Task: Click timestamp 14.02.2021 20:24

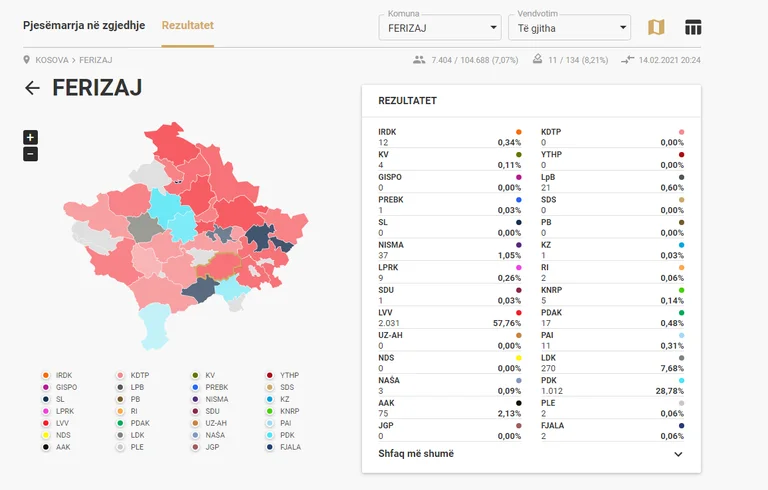Action: coord(670,60)
